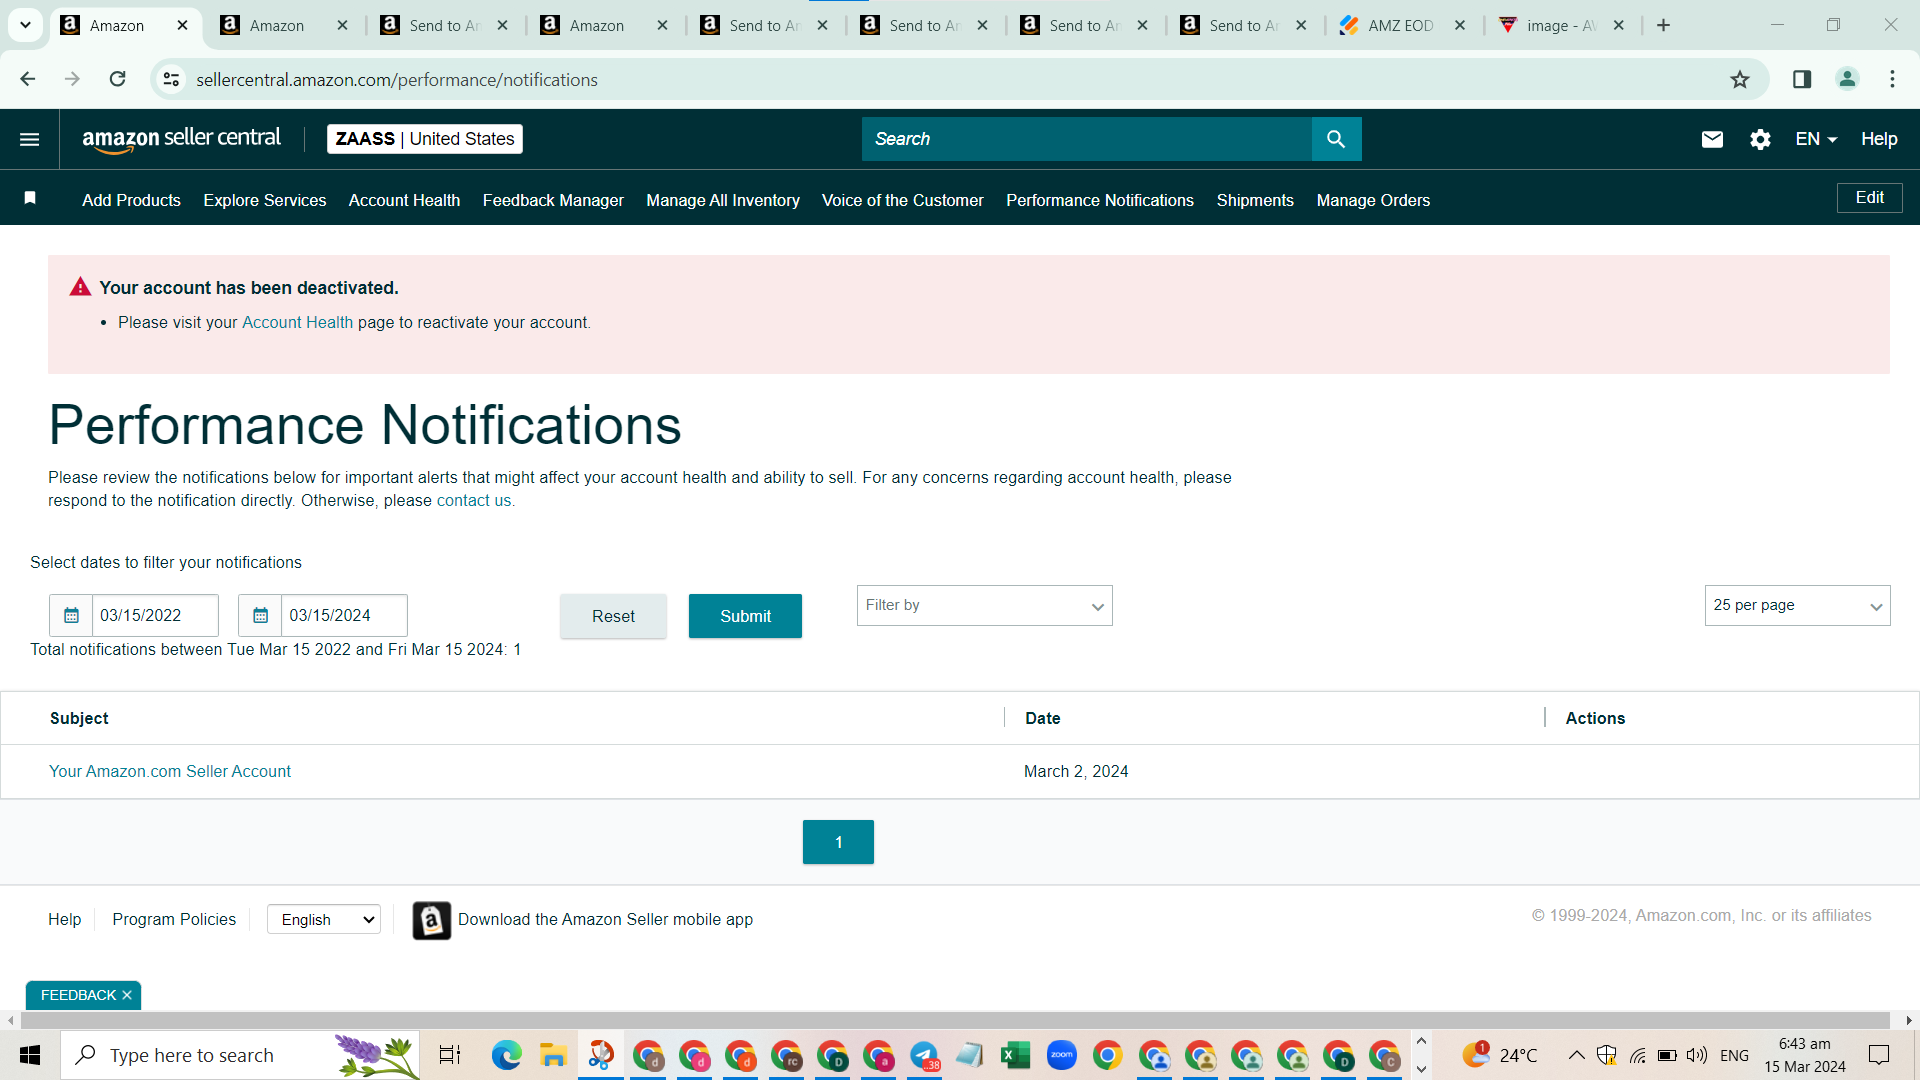
Task: Click the Edit nav button
Action: pyautogui.click(x=1870, y=198)
